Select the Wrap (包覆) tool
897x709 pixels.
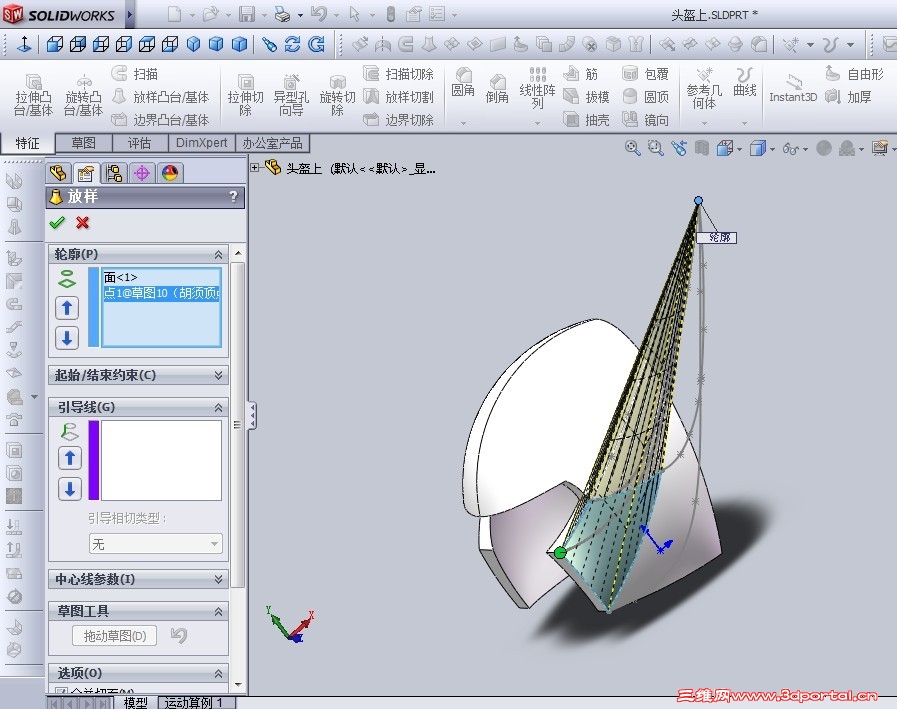pyautogui.click(x=645, y=74)
